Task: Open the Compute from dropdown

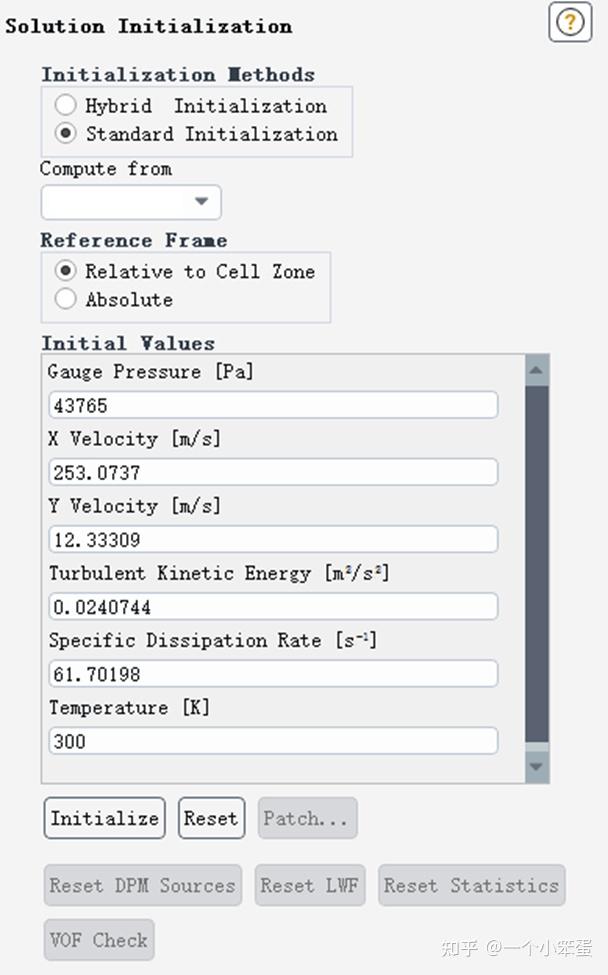Action: click(131, 202)
